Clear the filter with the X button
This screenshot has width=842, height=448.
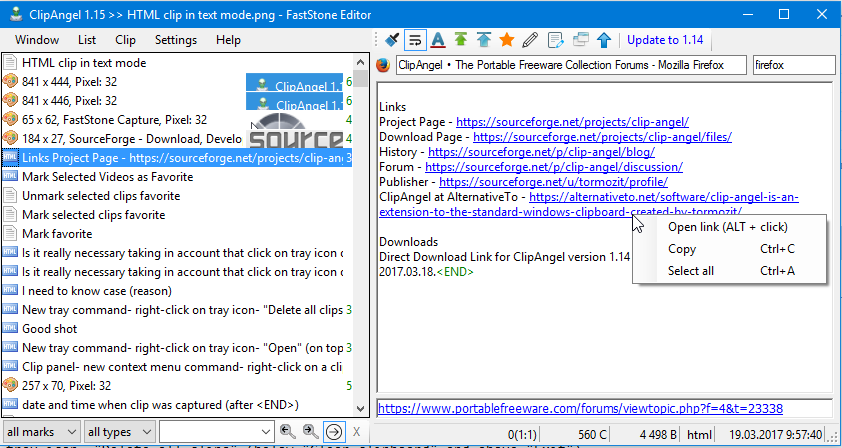pyautogui.click(x=356, y=432)
